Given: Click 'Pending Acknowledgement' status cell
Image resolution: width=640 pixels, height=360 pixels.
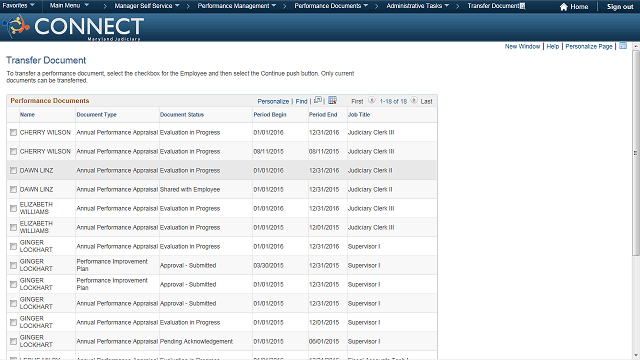Looking at the screenshot, I should pyautogui.click(x=196, y=341).
